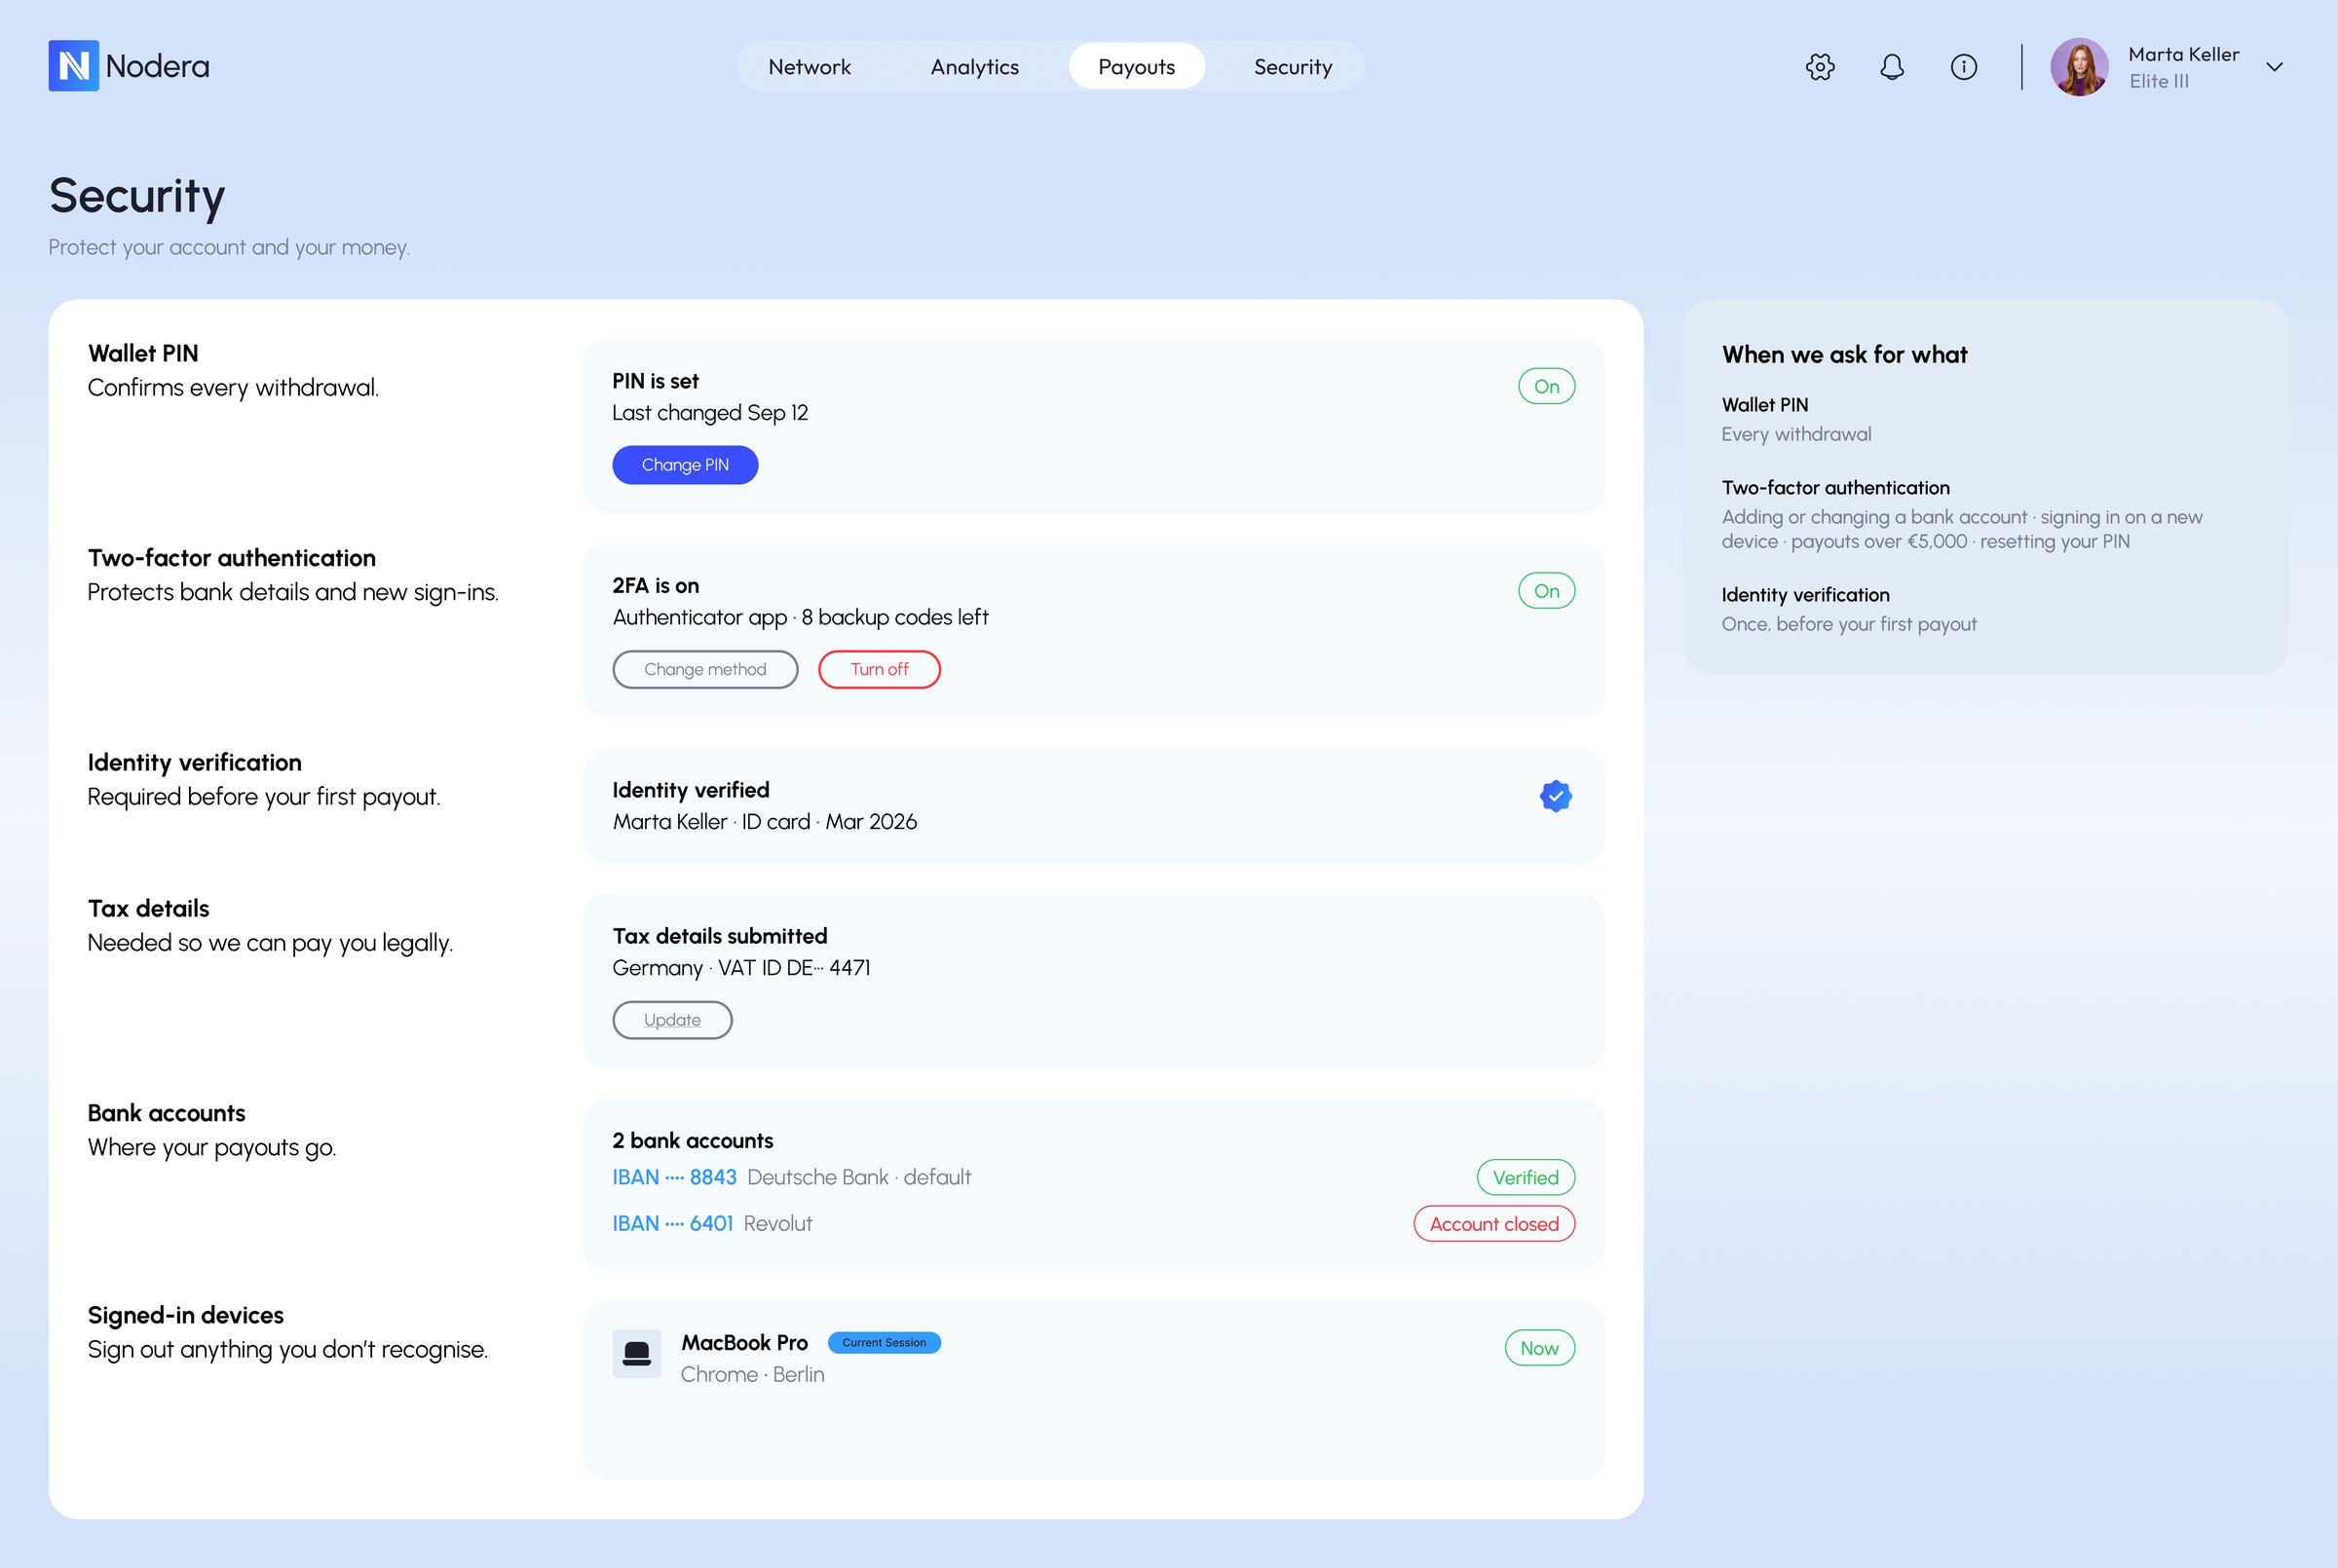This screenshot has height=1568, width=2338.
Task: Click "Once, before your first payout" text
Action: [x=1849, y=624]
